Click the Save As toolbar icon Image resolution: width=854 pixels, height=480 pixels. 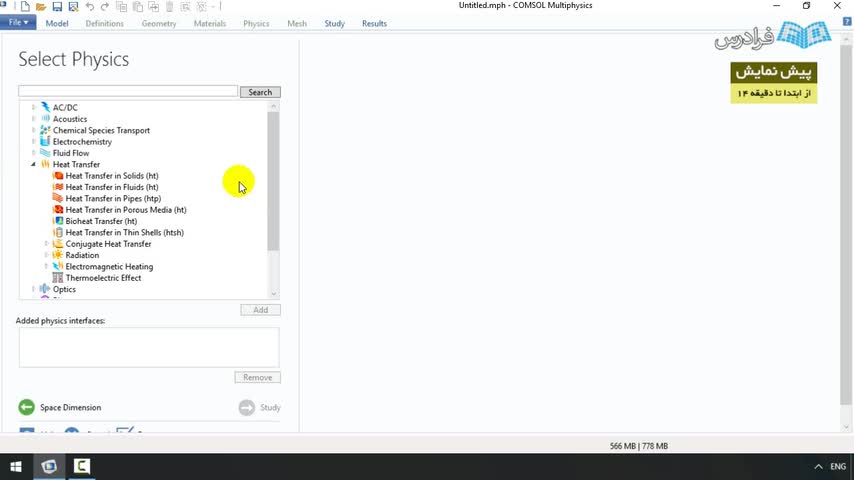point(74,7)
